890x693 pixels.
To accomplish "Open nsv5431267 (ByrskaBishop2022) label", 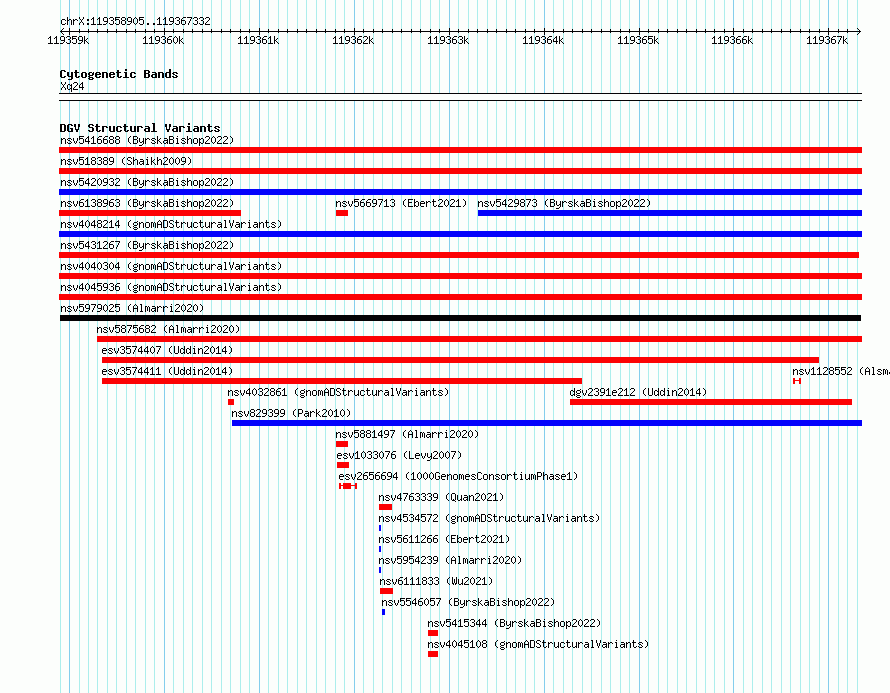I will [x=147, y=245].
